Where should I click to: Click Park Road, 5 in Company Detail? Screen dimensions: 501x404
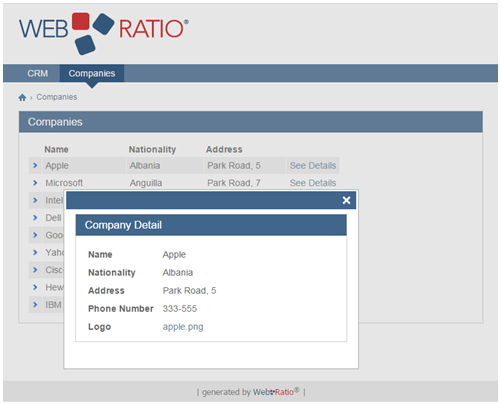coord(189,291)
